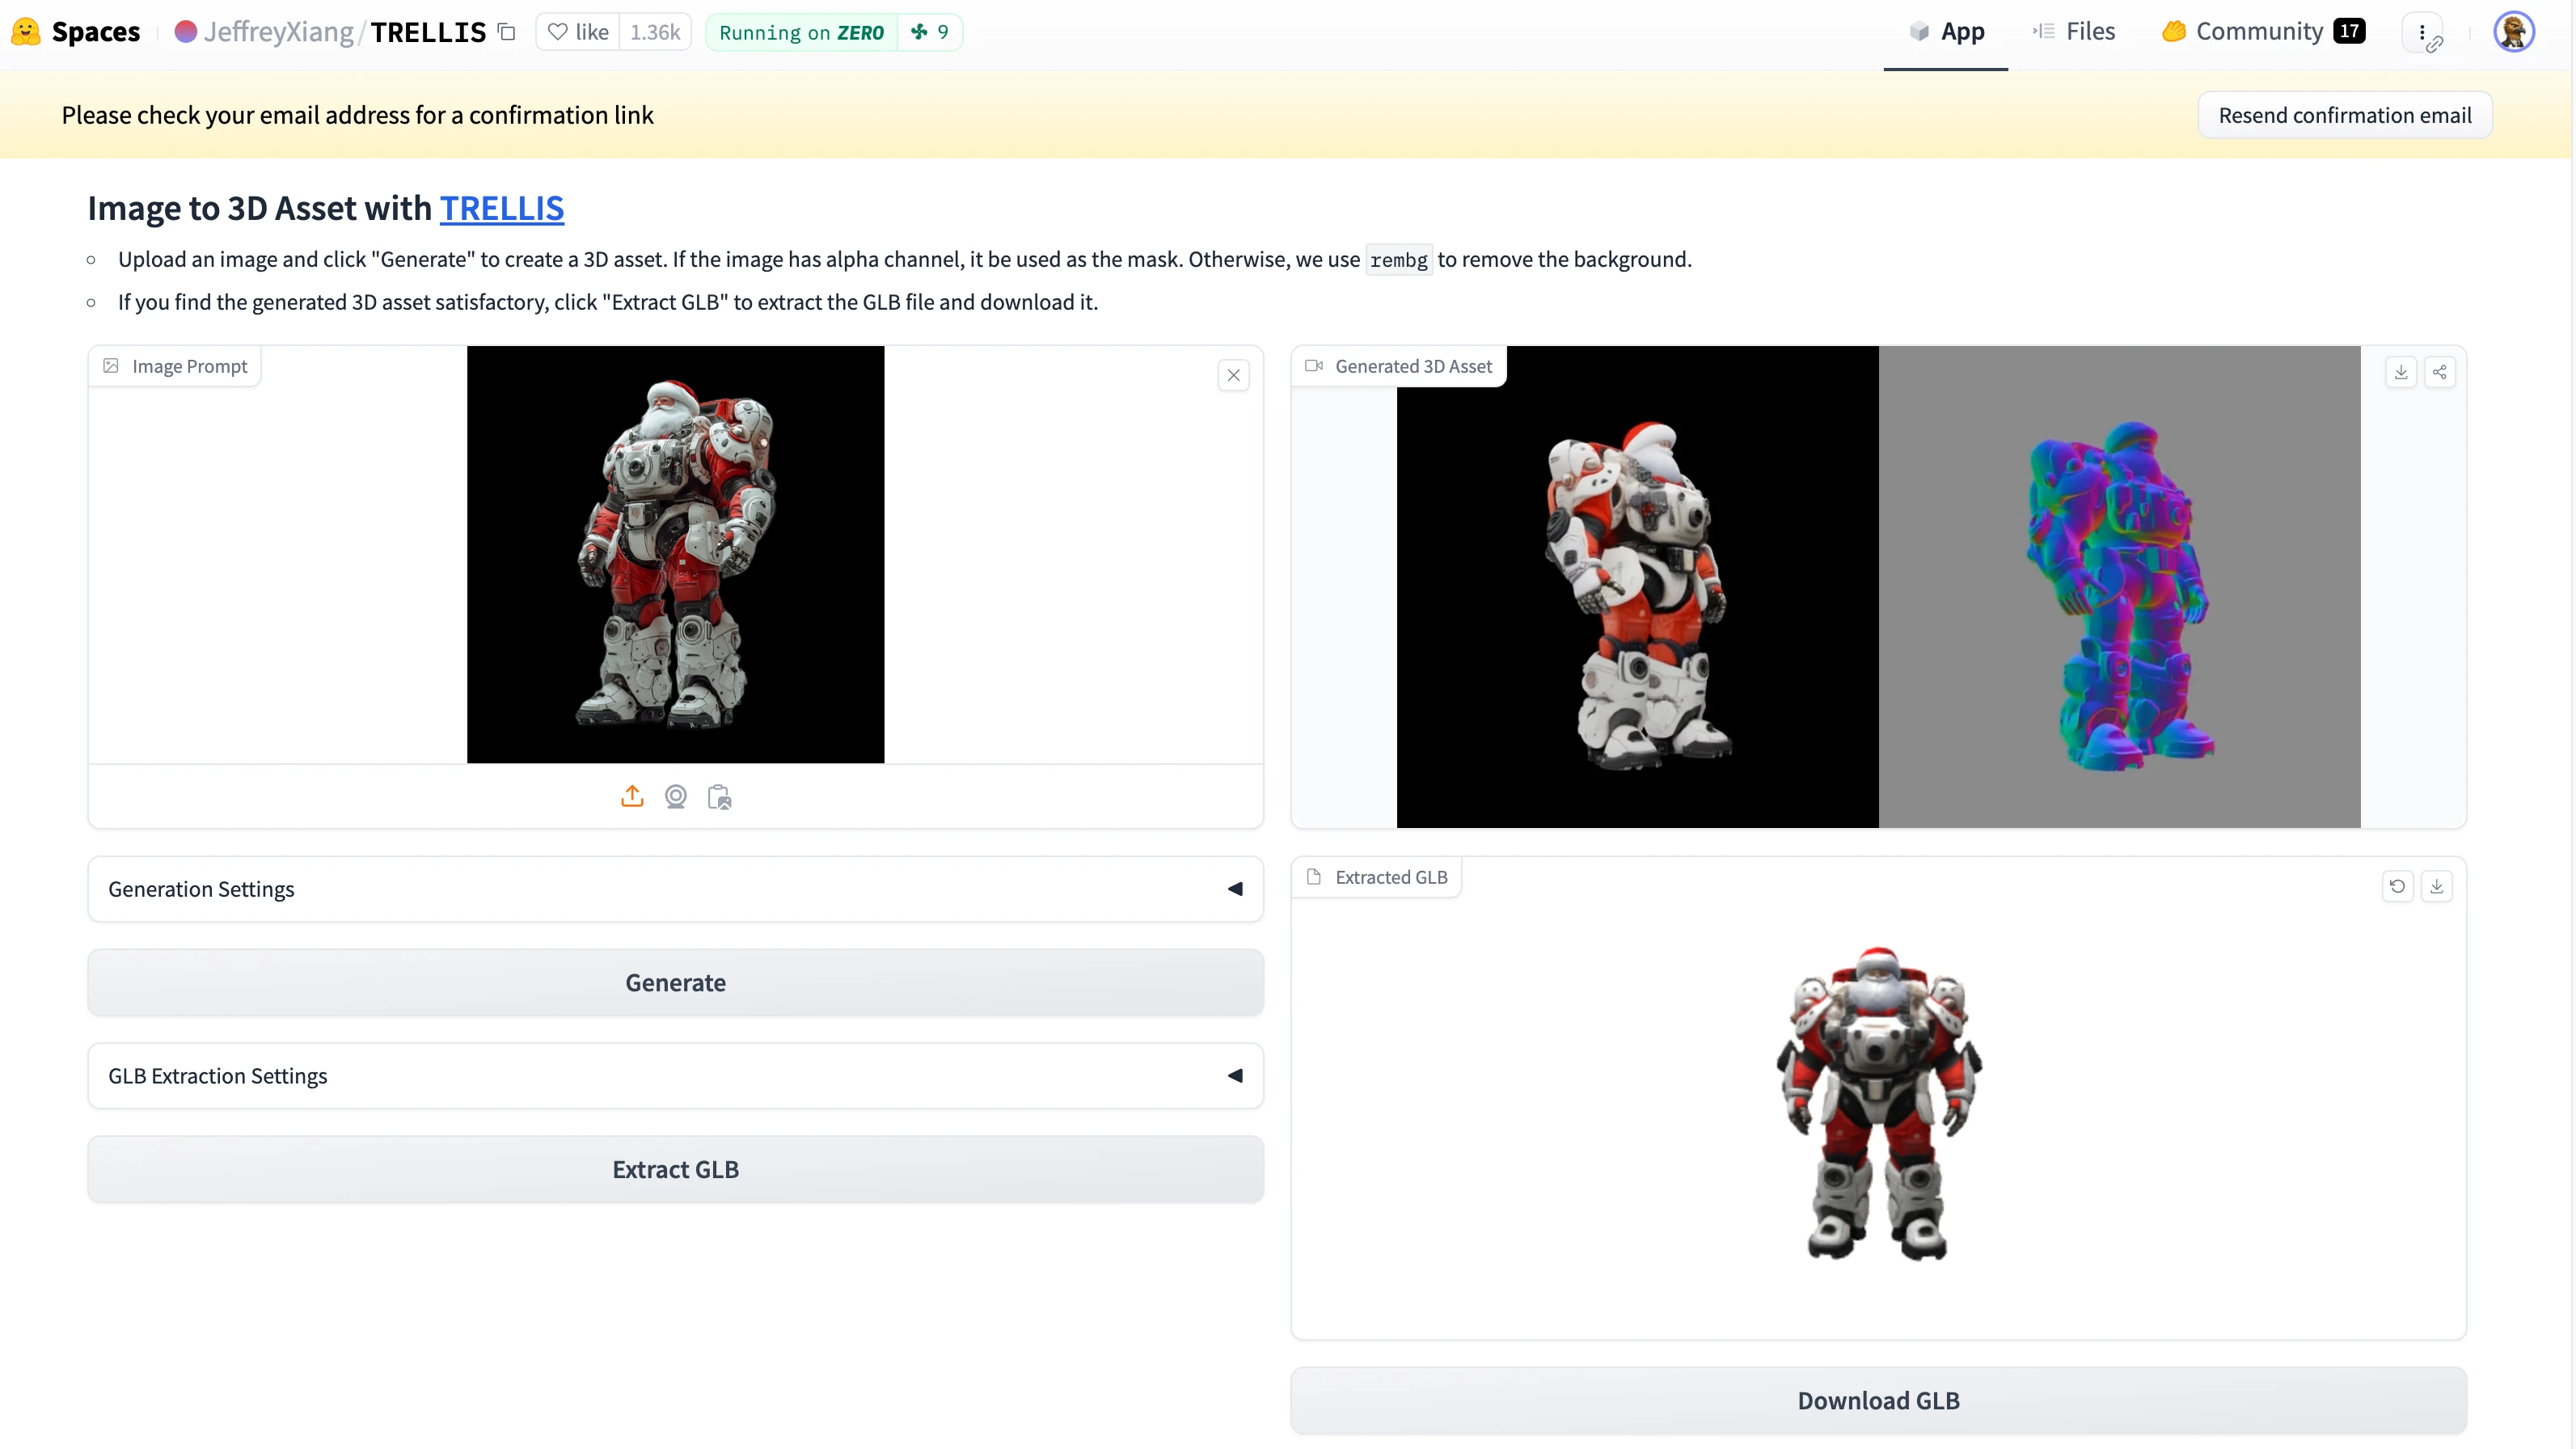Screen dimensions: 2576x1449
Task: Open the 9 GPU users indicator
Action: pos(930,32)
